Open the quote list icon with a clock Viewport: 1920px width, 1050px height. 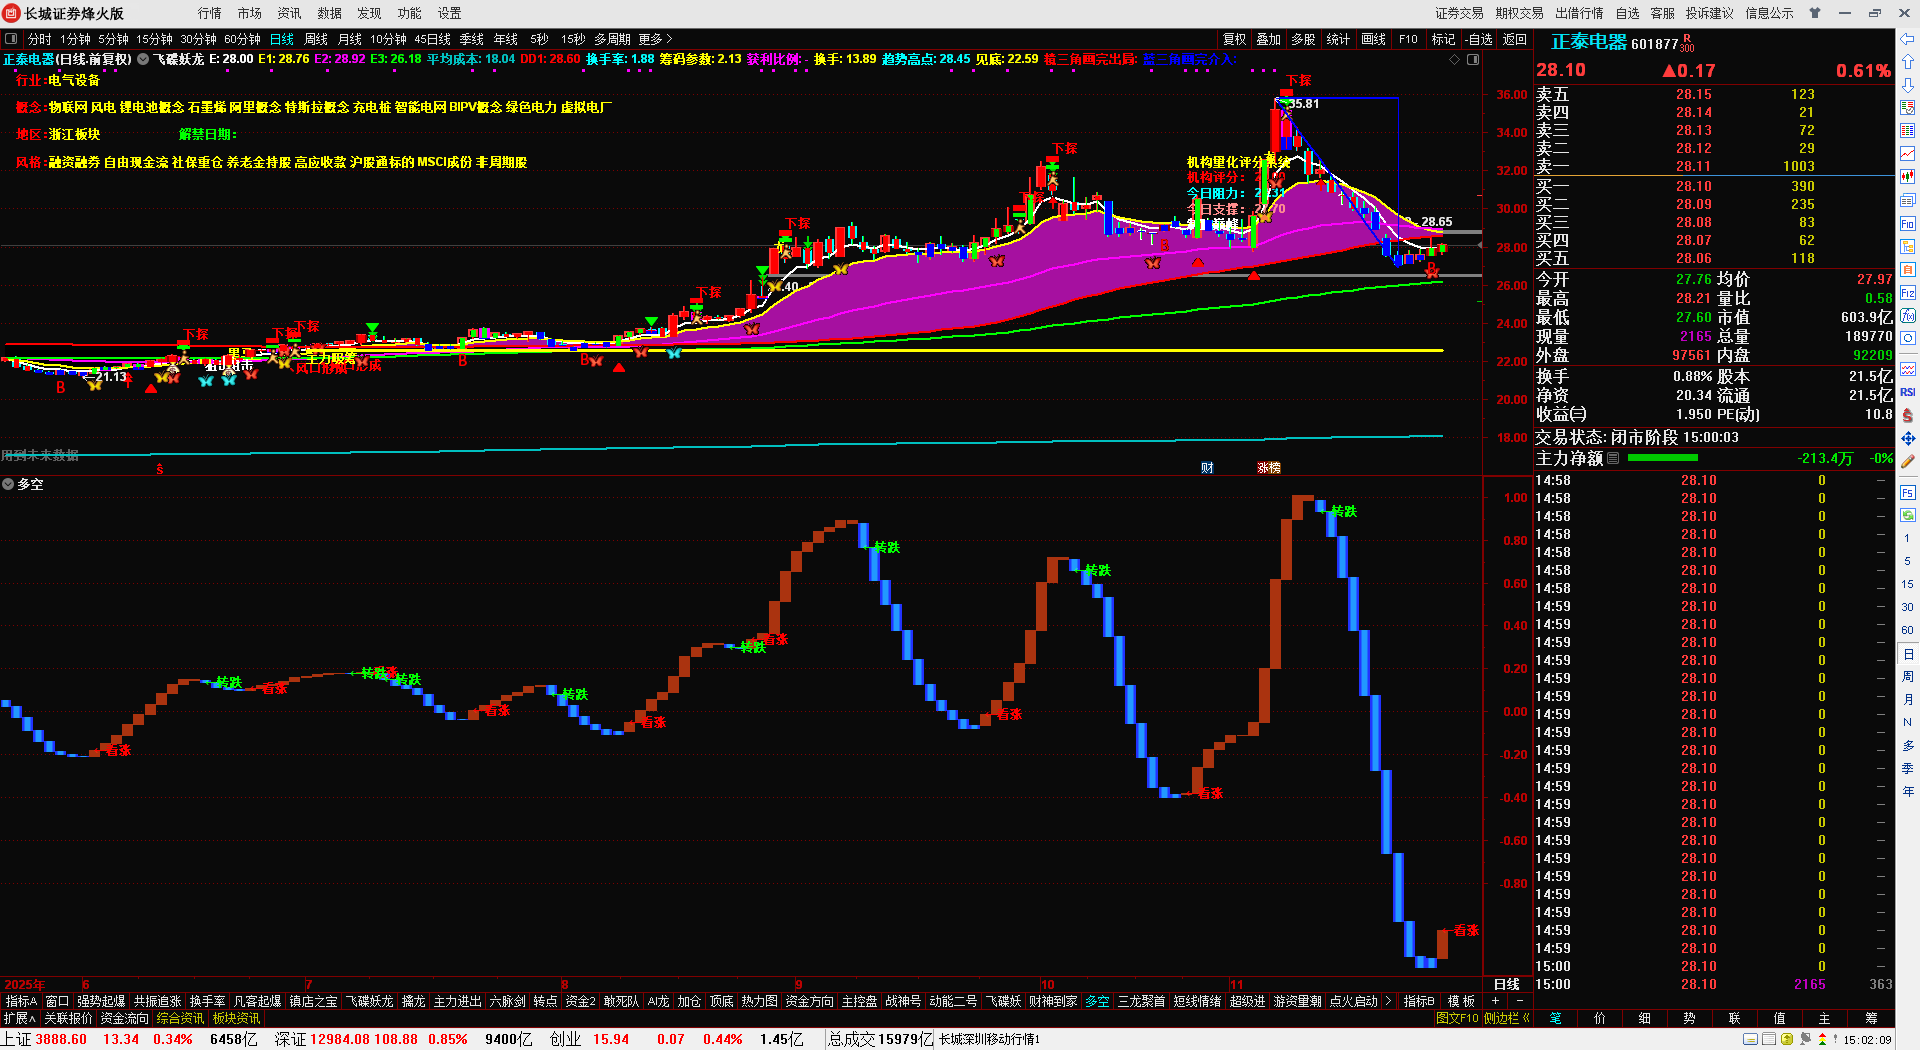pos(1907,107)
